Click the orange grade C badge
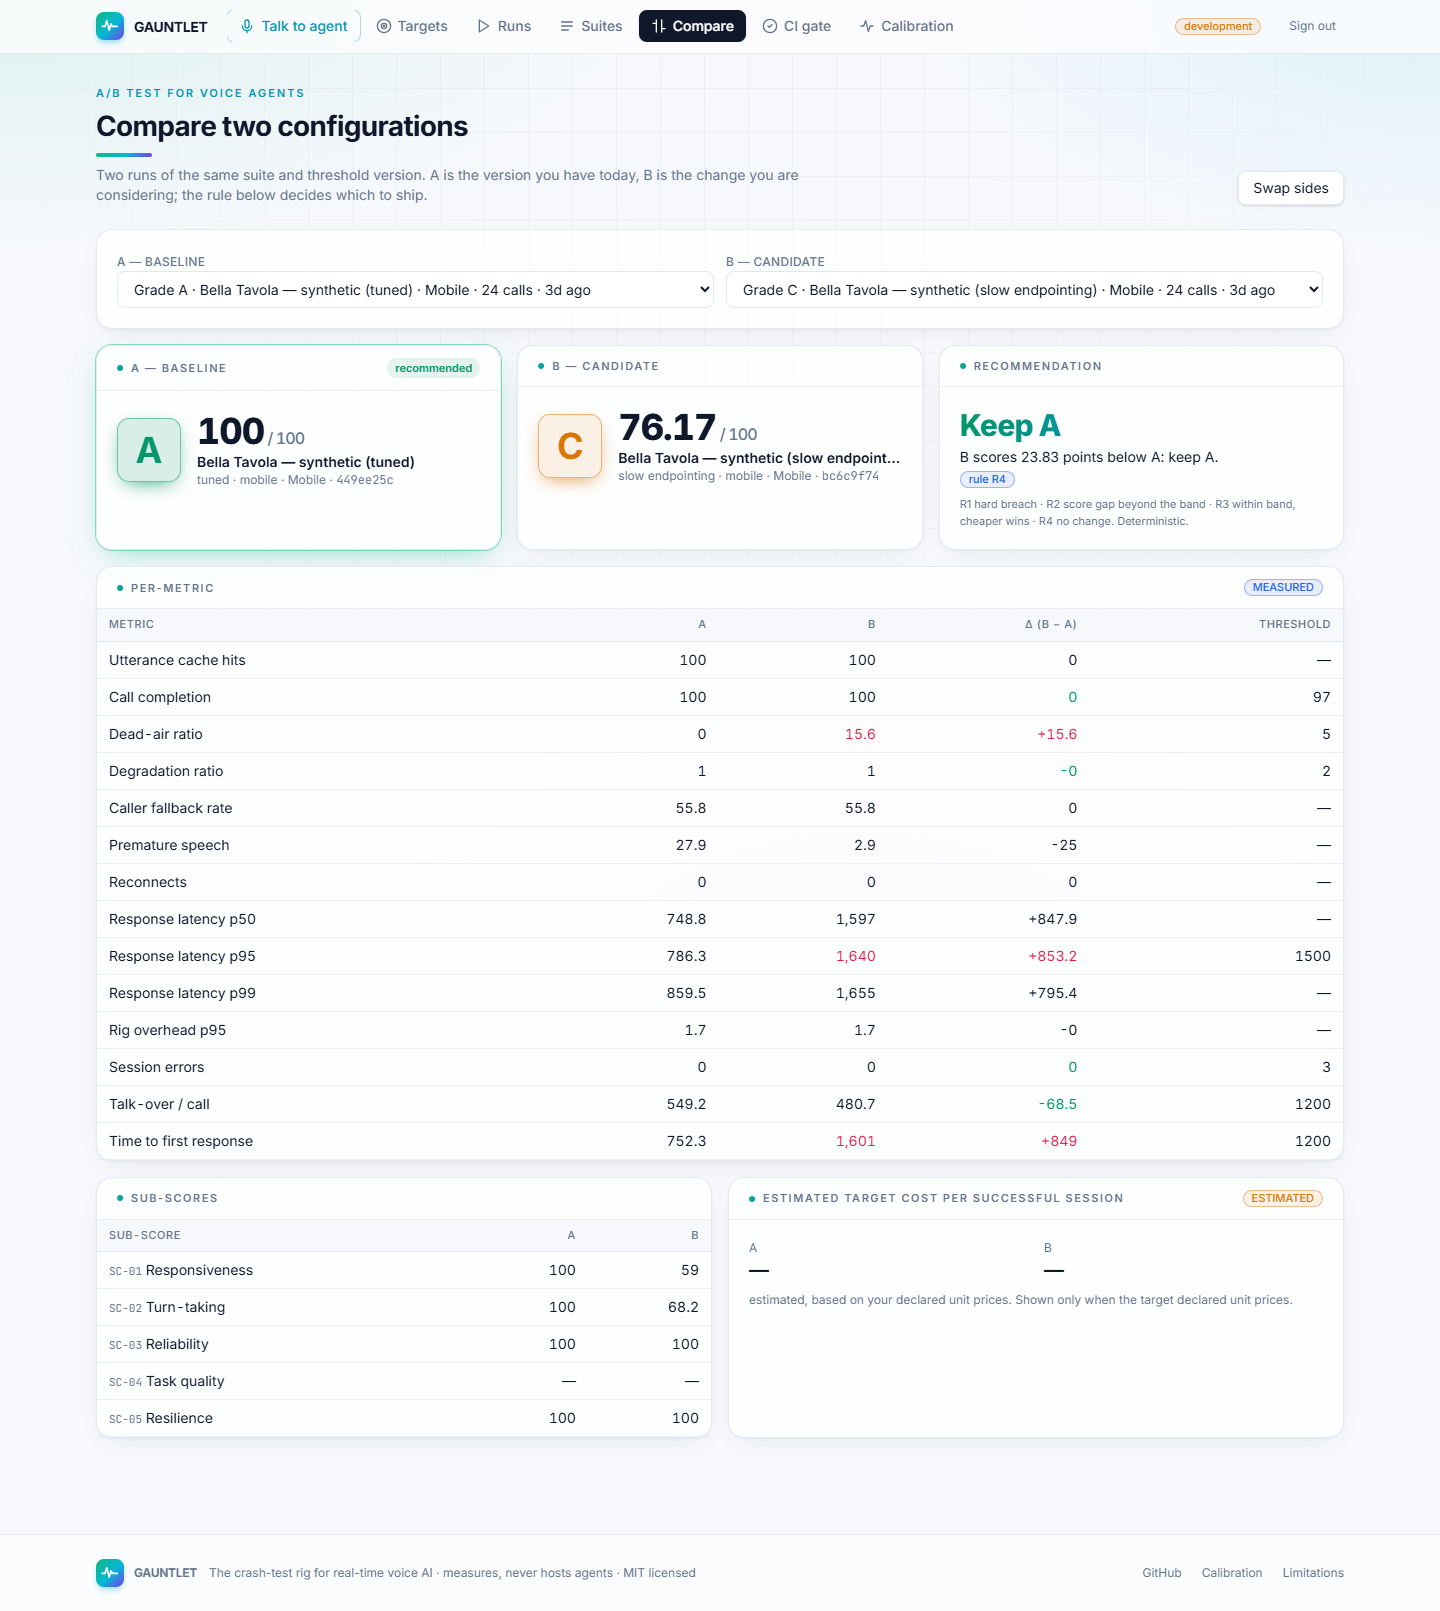 pyautogui.click(x=570, y=446)
